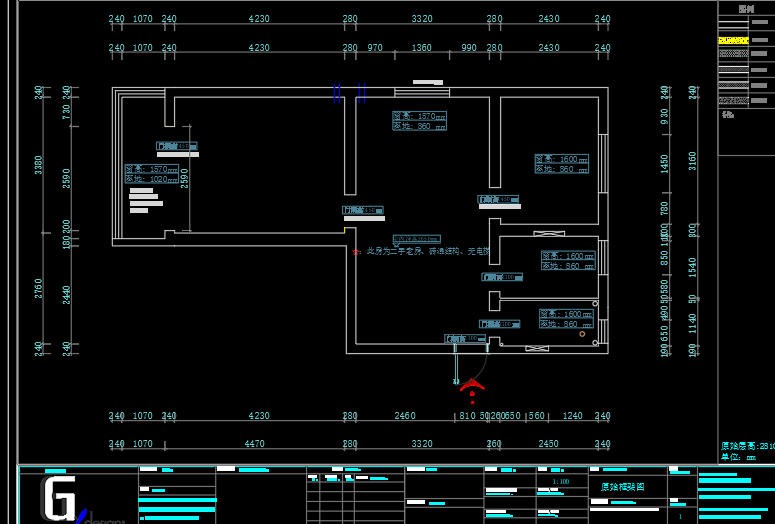Select the yellow hatch swatch in legend

pos(734,41)
